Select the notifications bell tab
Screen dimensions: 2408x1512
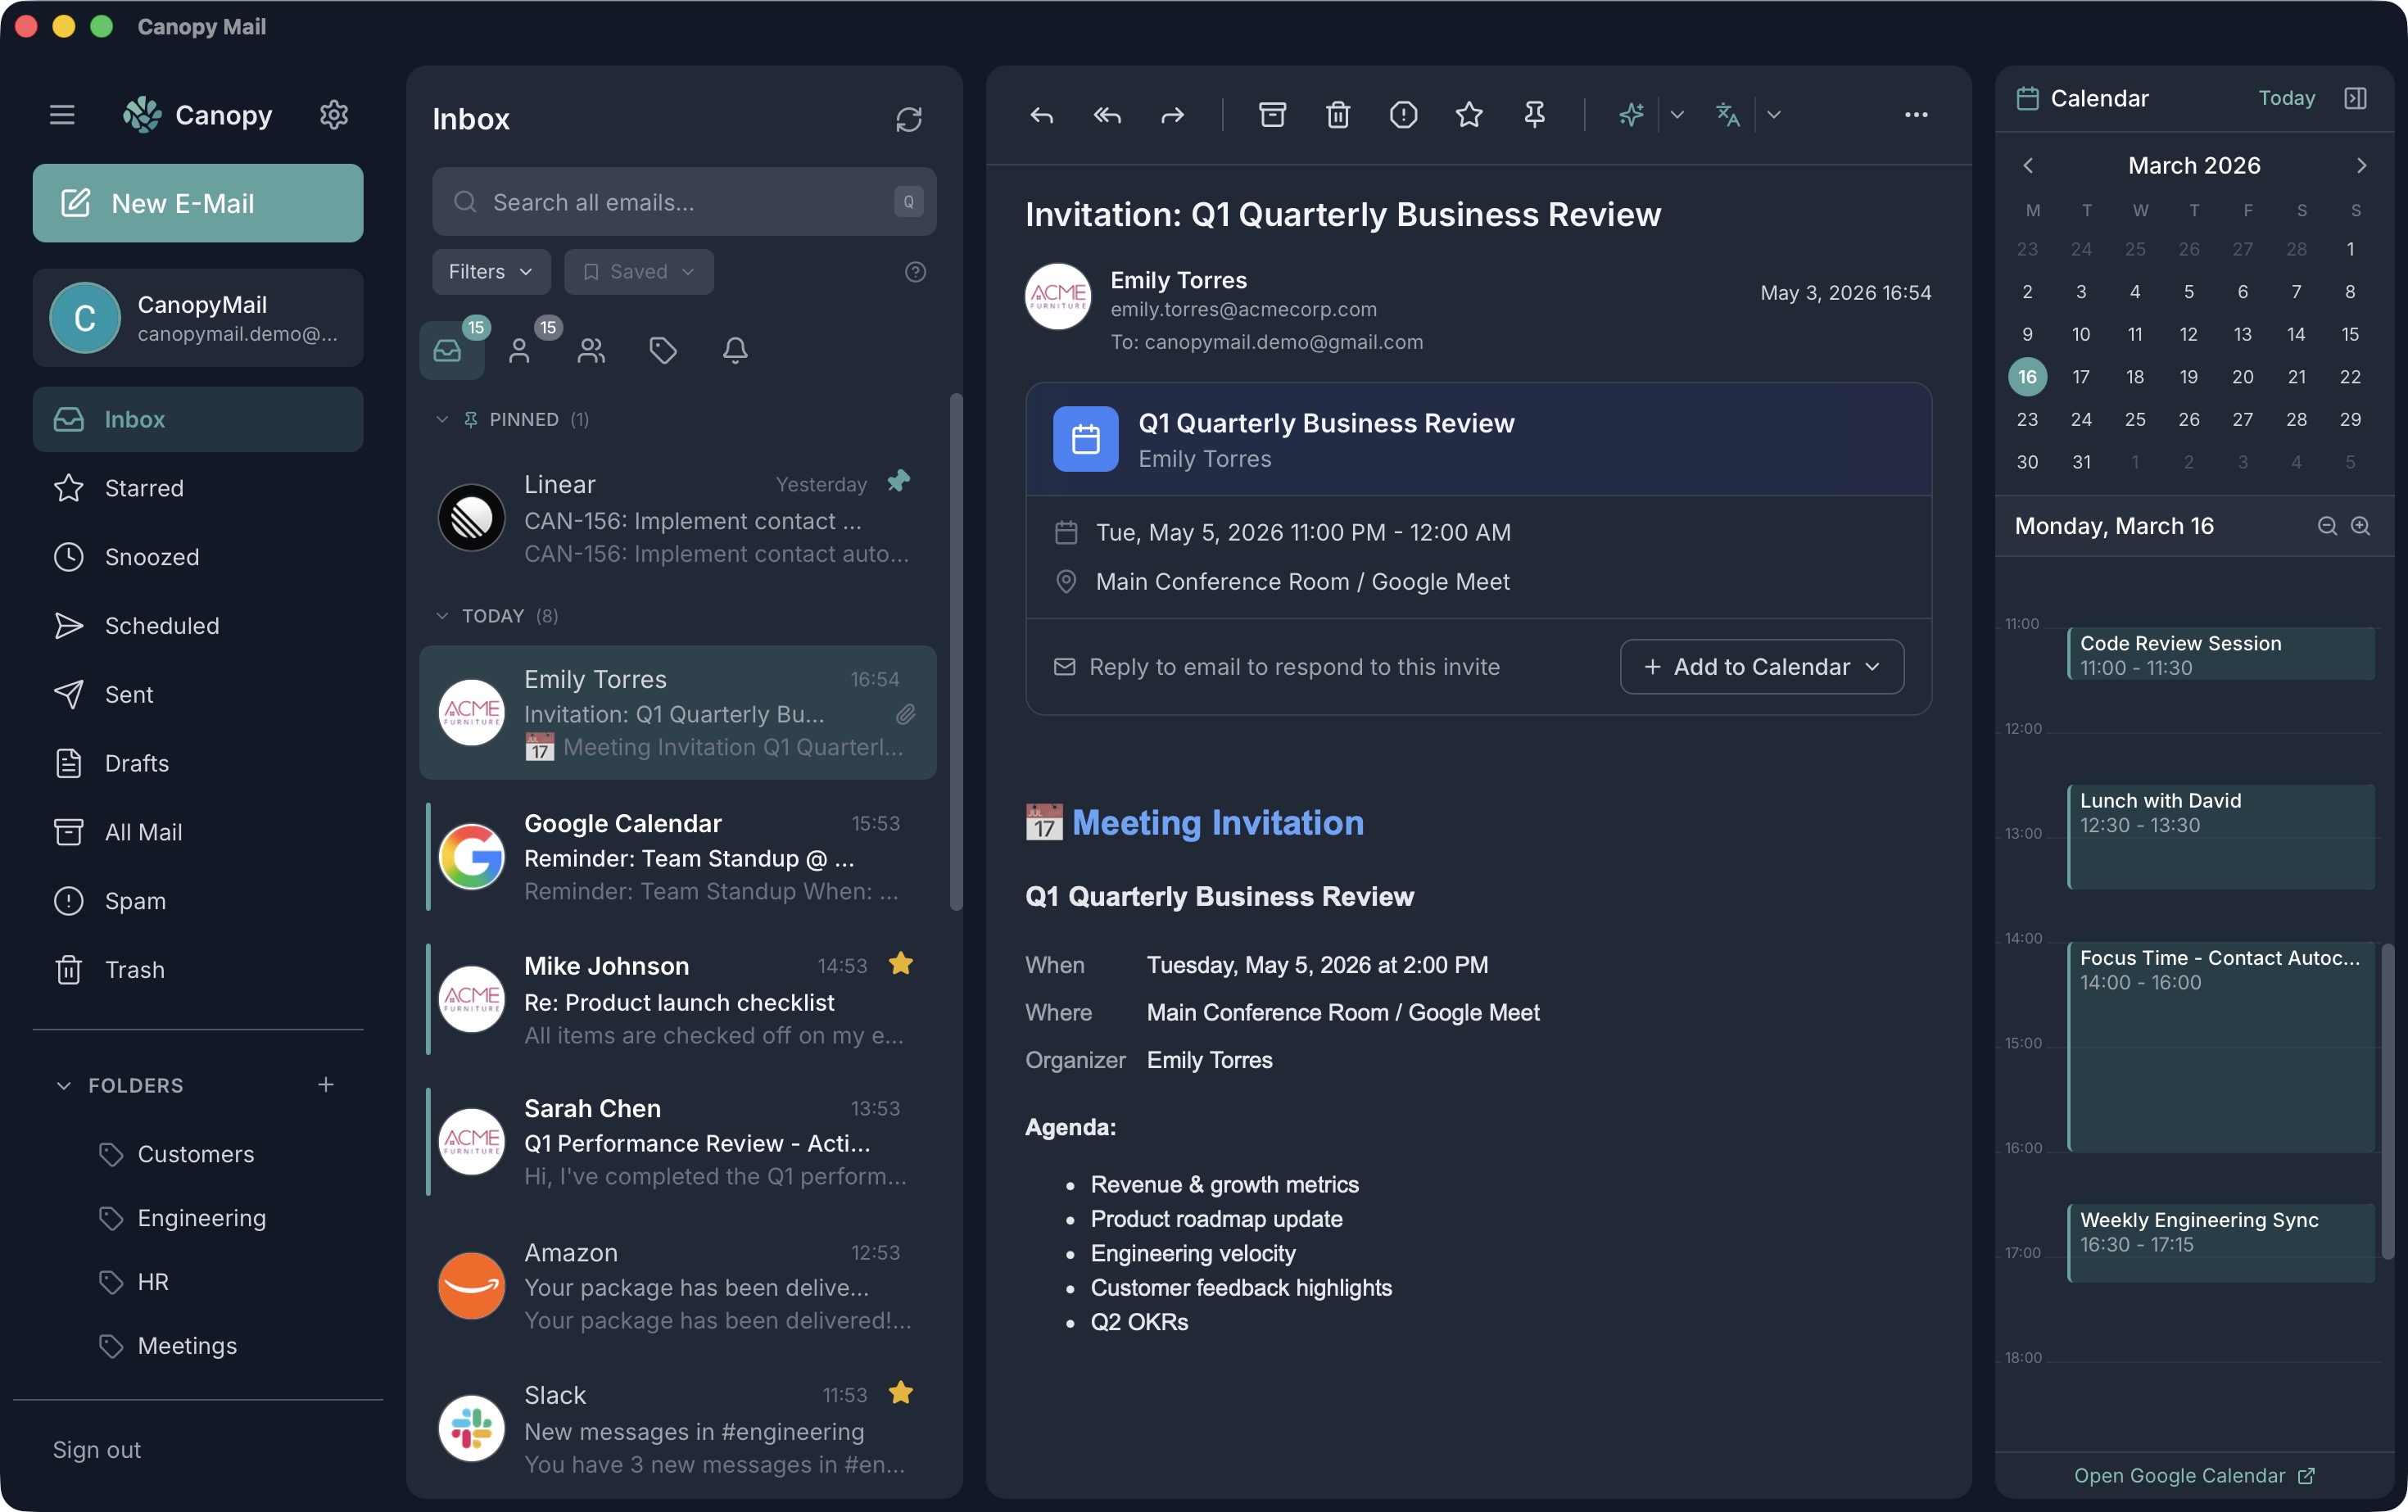(x=735, y=350)
